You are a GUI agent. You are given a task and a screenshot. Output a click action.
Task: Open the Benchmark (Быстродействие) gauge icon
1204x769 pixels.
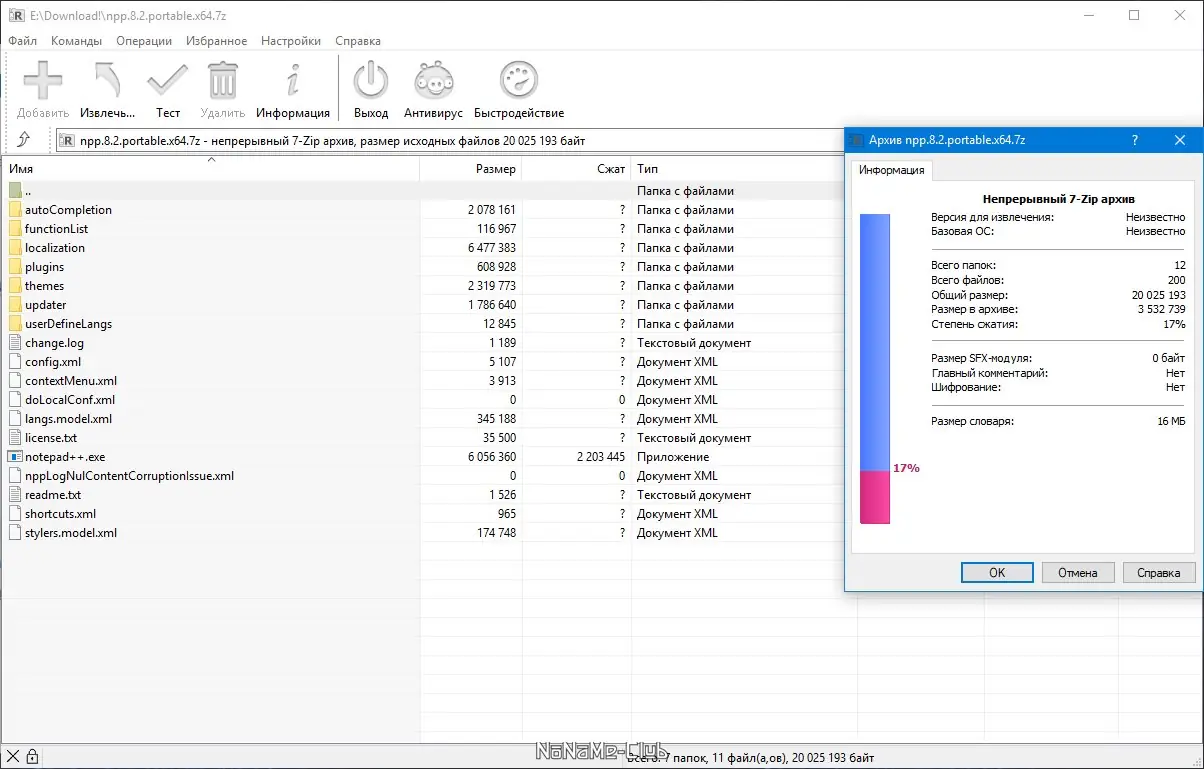point(519,81)
